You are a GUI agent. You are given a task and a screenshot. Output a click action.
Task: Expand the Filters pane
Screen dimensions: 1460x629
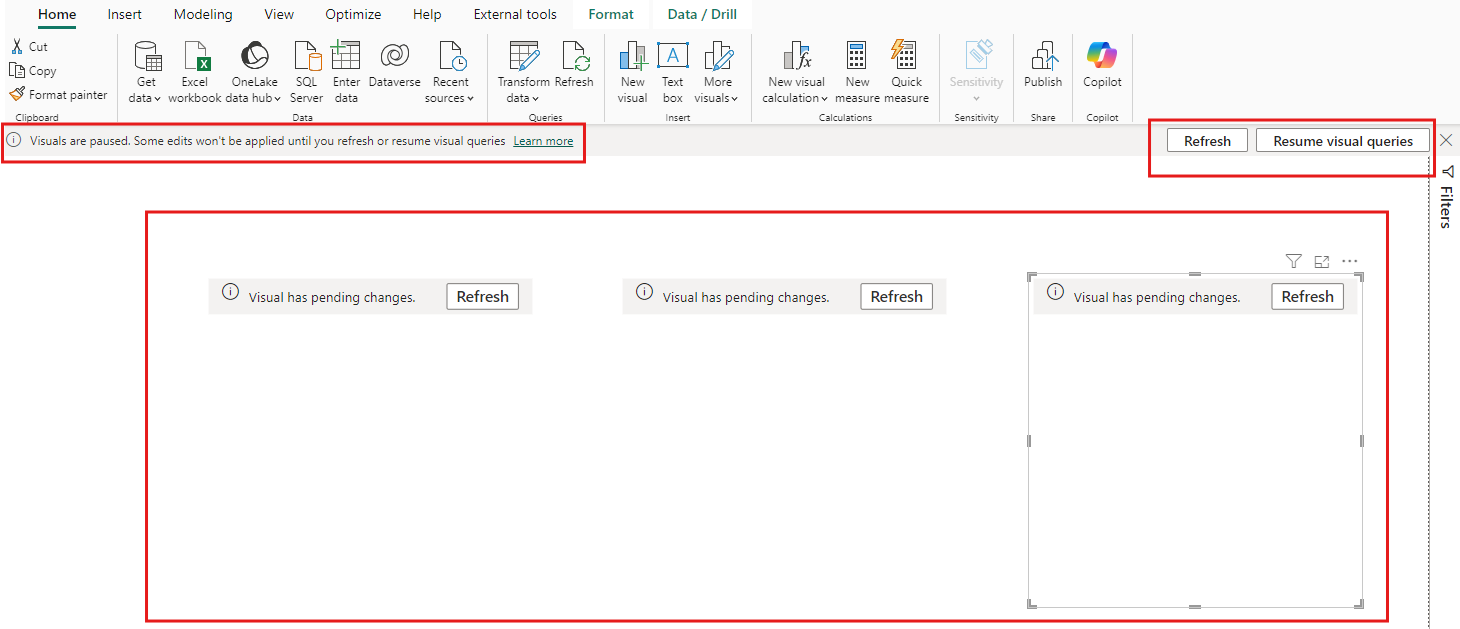pos(1446,198)
